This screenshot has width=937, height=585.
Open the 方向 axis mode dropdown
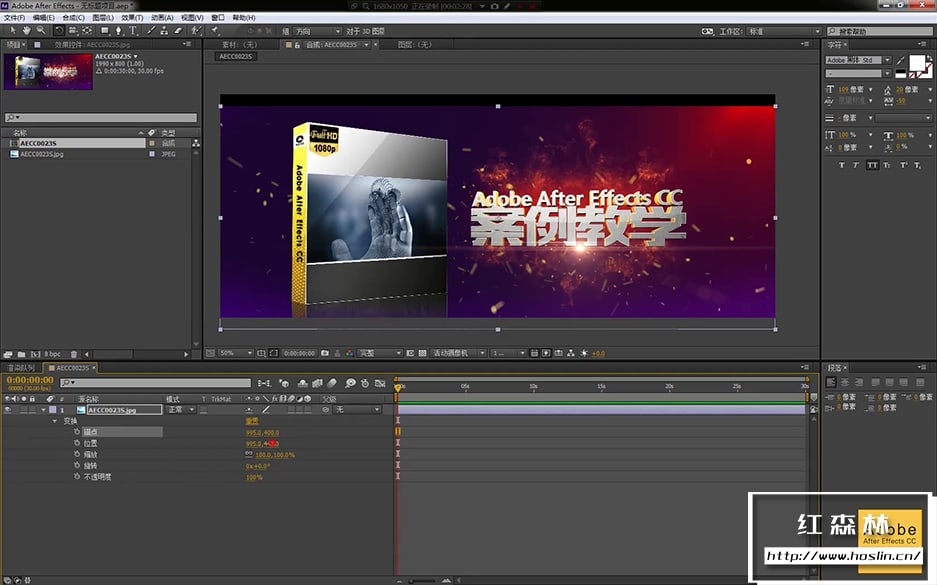[x=317, y=31]
